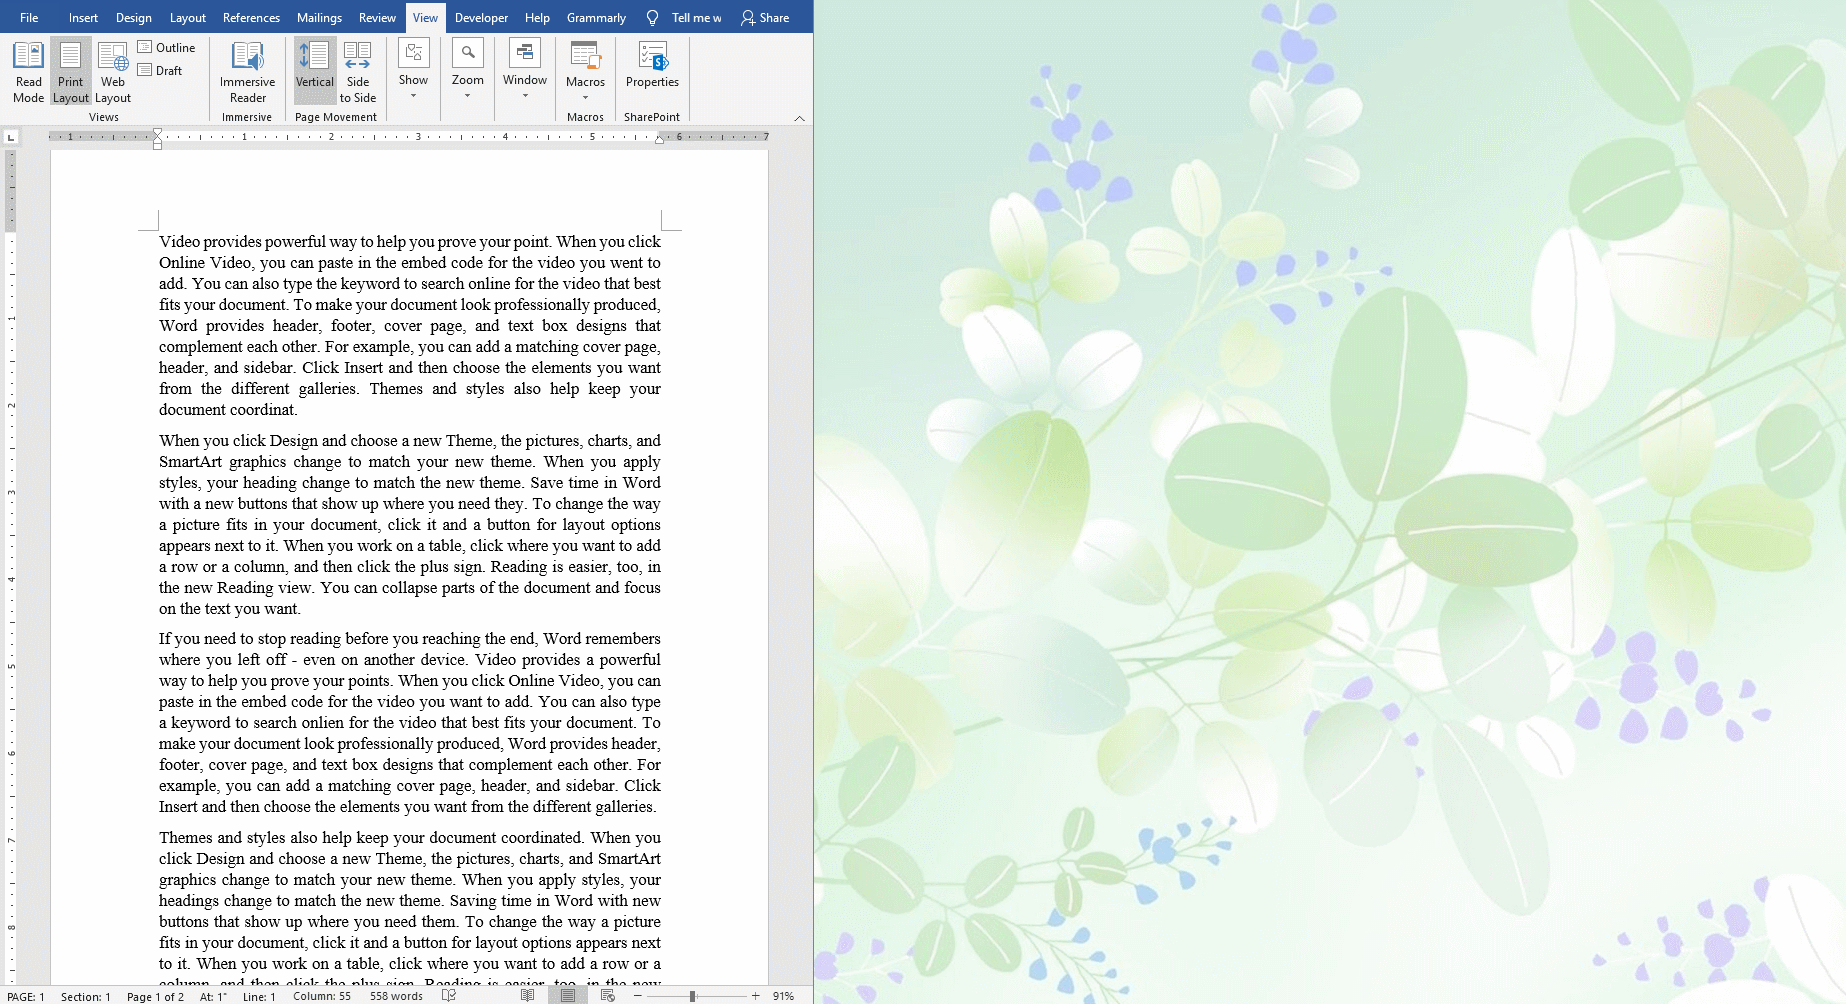Click Column: 55 in status bar
This screenshot has height=1004, width=1846.
[322, 996]
